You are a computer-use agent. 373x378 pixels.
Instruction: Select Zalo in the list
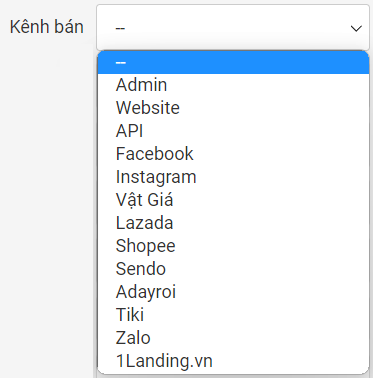click(x=233, y=338)
